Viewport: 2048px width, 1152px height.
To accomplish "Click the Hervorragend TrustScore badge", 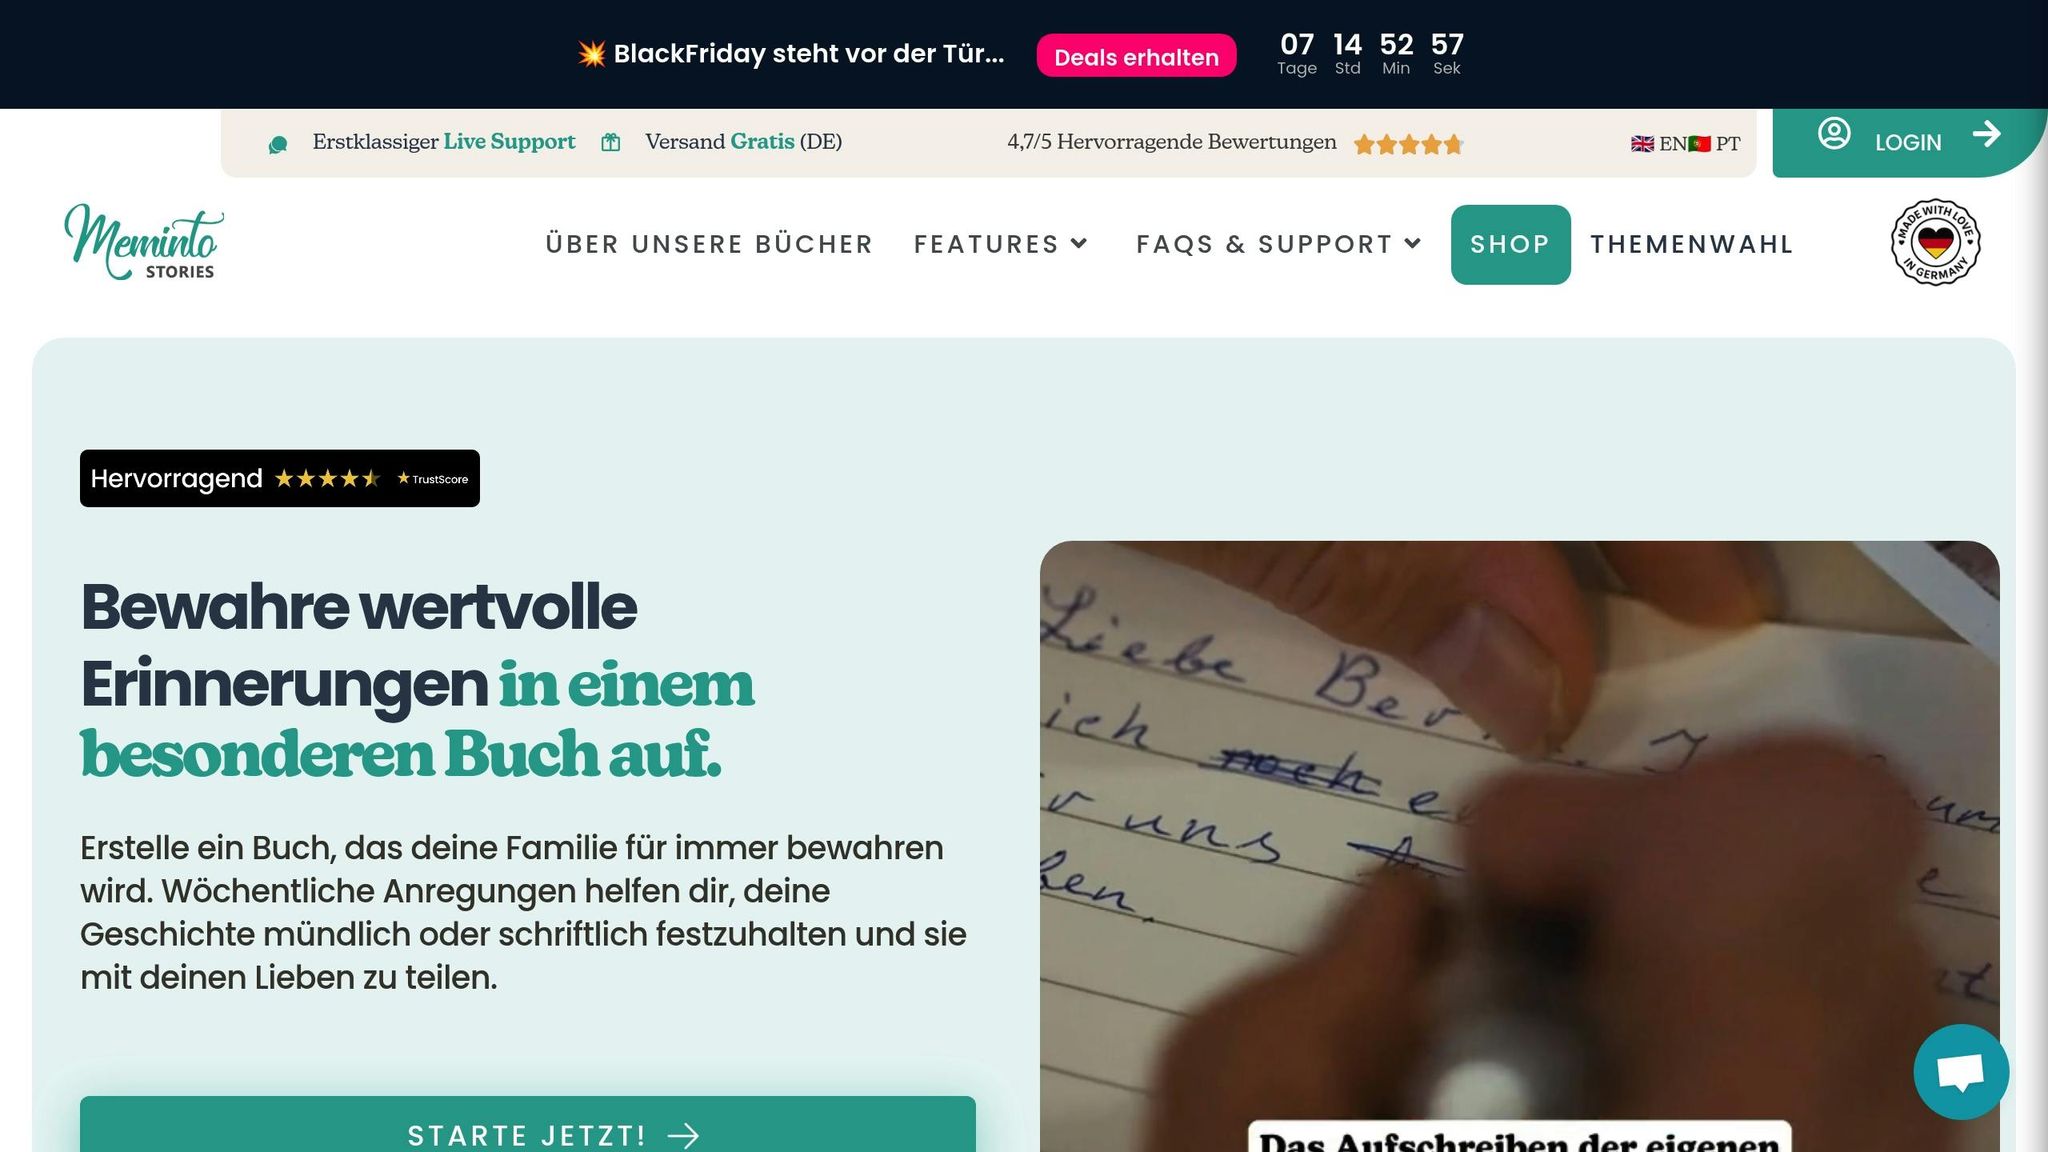I will tap(280, 478).
